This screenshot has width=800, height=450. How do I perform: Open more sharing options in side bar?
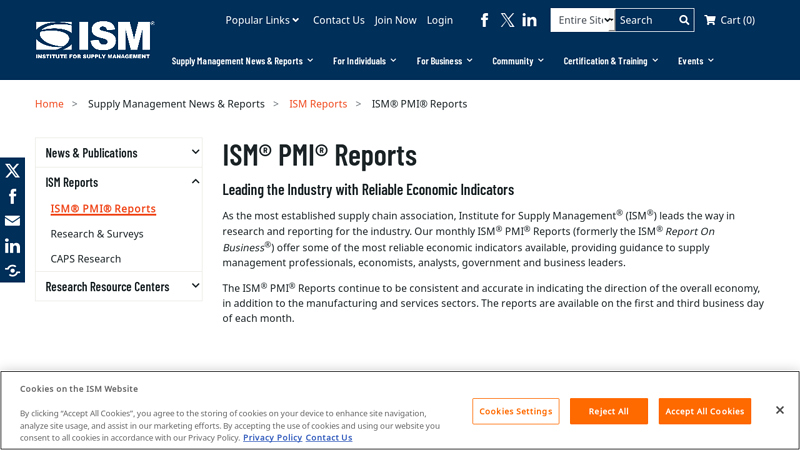pos(12,270)
